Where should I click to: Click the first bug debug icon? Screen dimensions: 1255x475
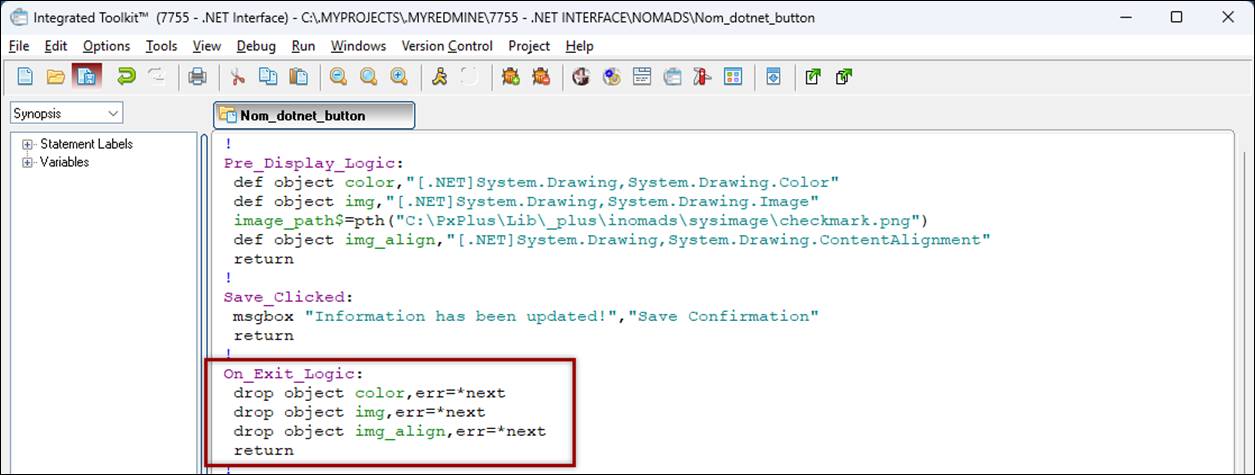(x=511, y=76)
